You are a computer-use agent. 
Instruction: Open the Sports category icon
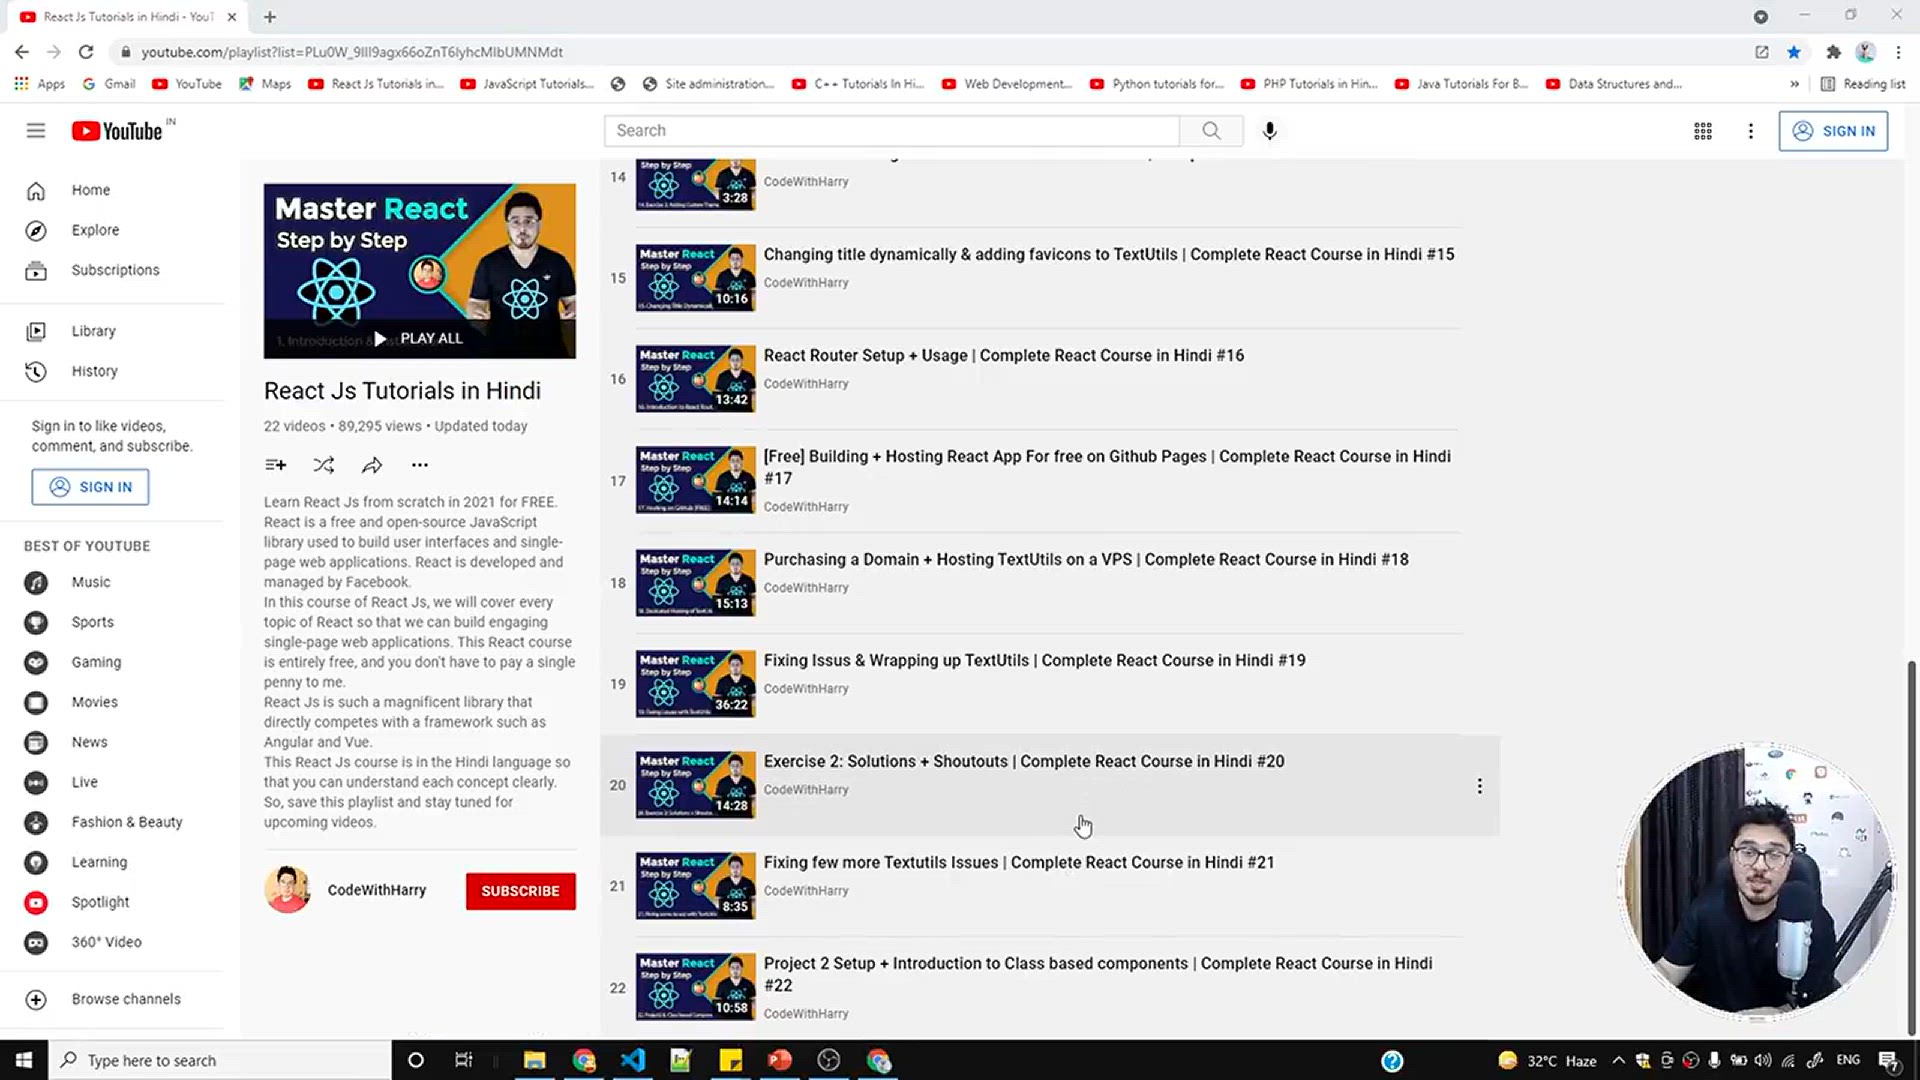pos(36,622)
